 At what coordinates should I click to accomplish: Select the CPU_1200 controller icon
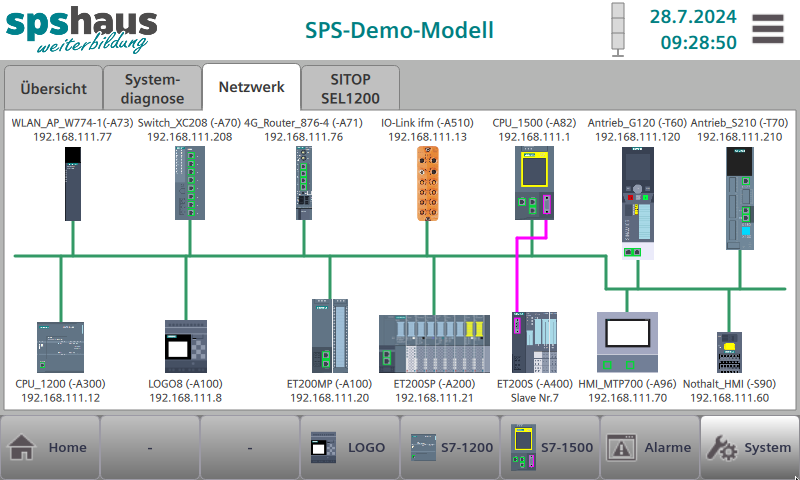coord(60,347)
